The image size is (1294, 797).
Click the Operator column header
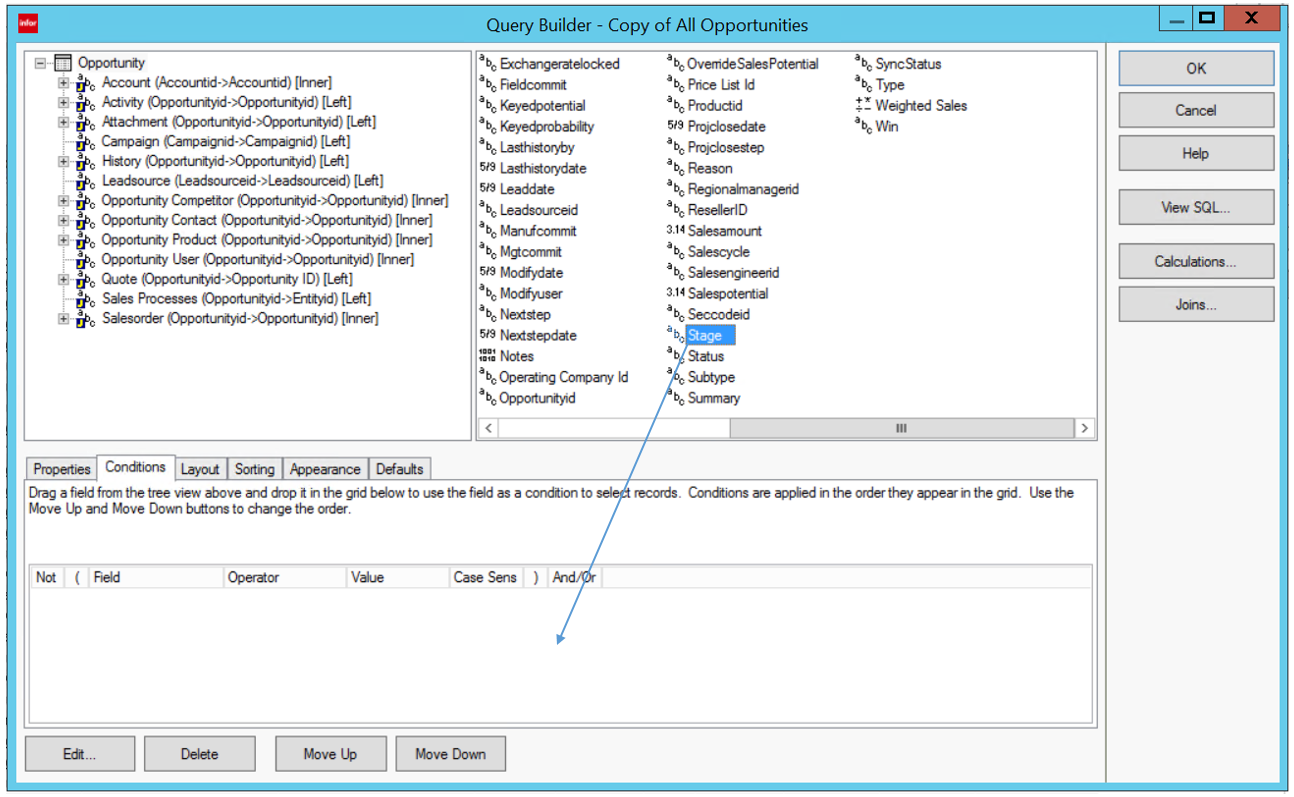[285, 577]
